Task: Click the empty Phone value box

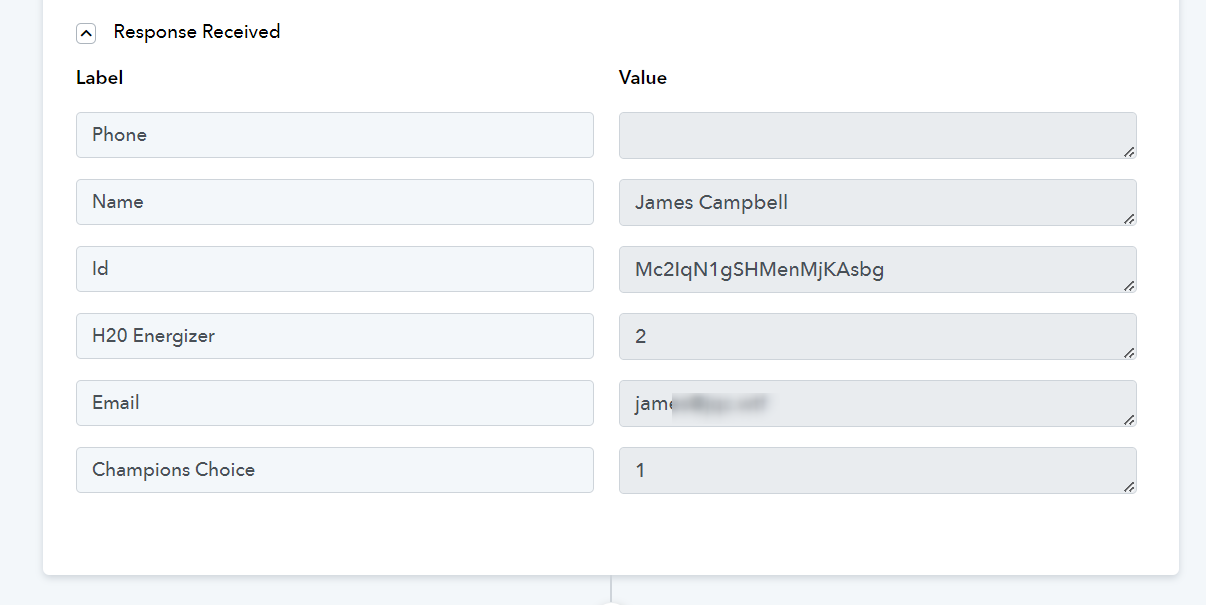Action: point(878,135)
